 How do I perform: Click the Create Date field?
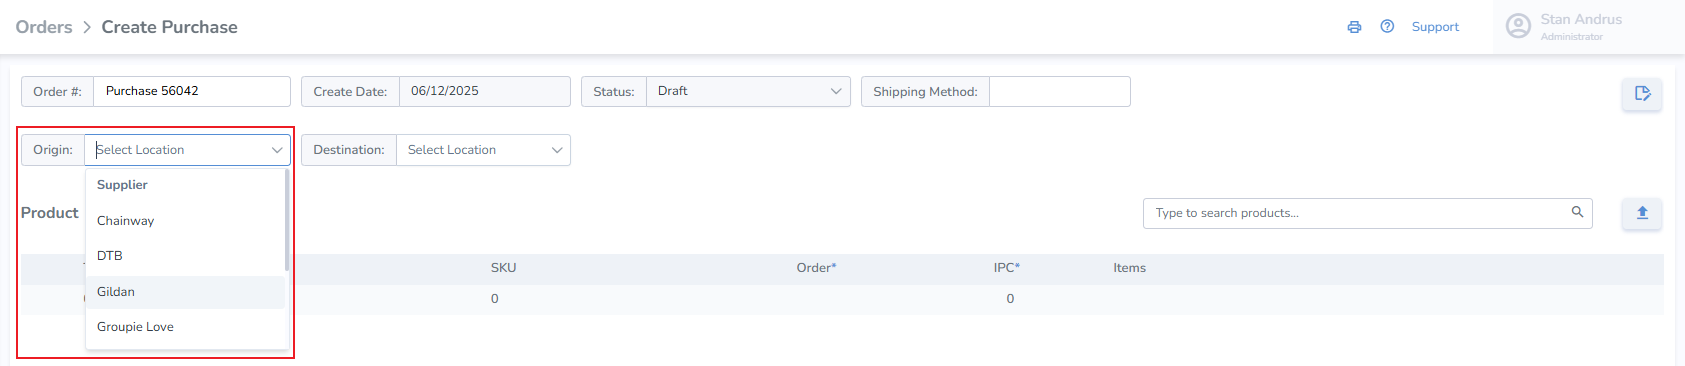(485, 91)
